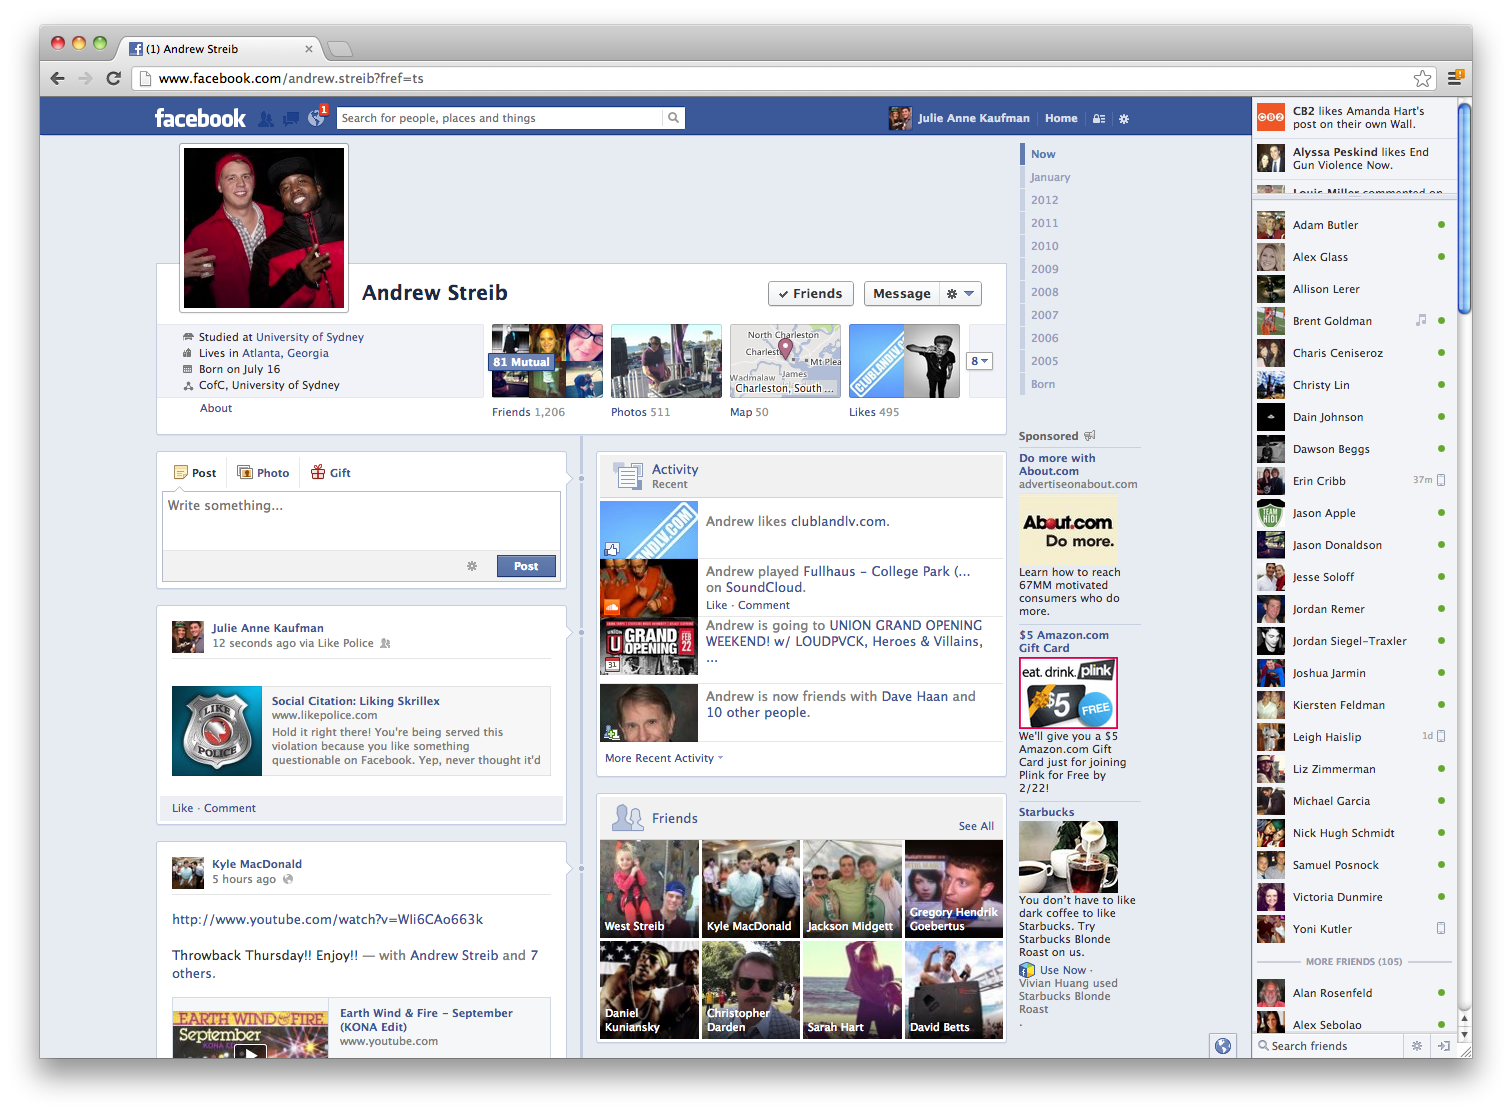The height and width of the screenshot is (1113, 1512).
Task: Open account settings gear in header
Action: [x=1124, y=118]
